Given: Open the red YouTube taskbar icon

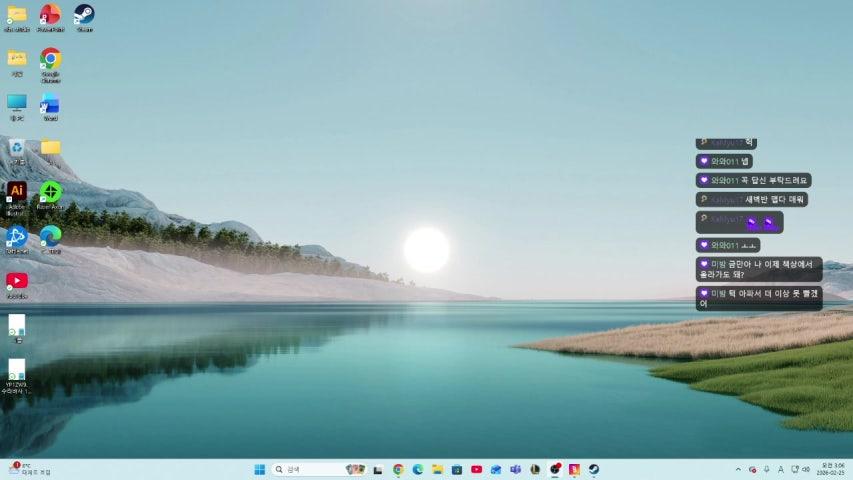Looking at the screenshot, I should click(476, 469).
